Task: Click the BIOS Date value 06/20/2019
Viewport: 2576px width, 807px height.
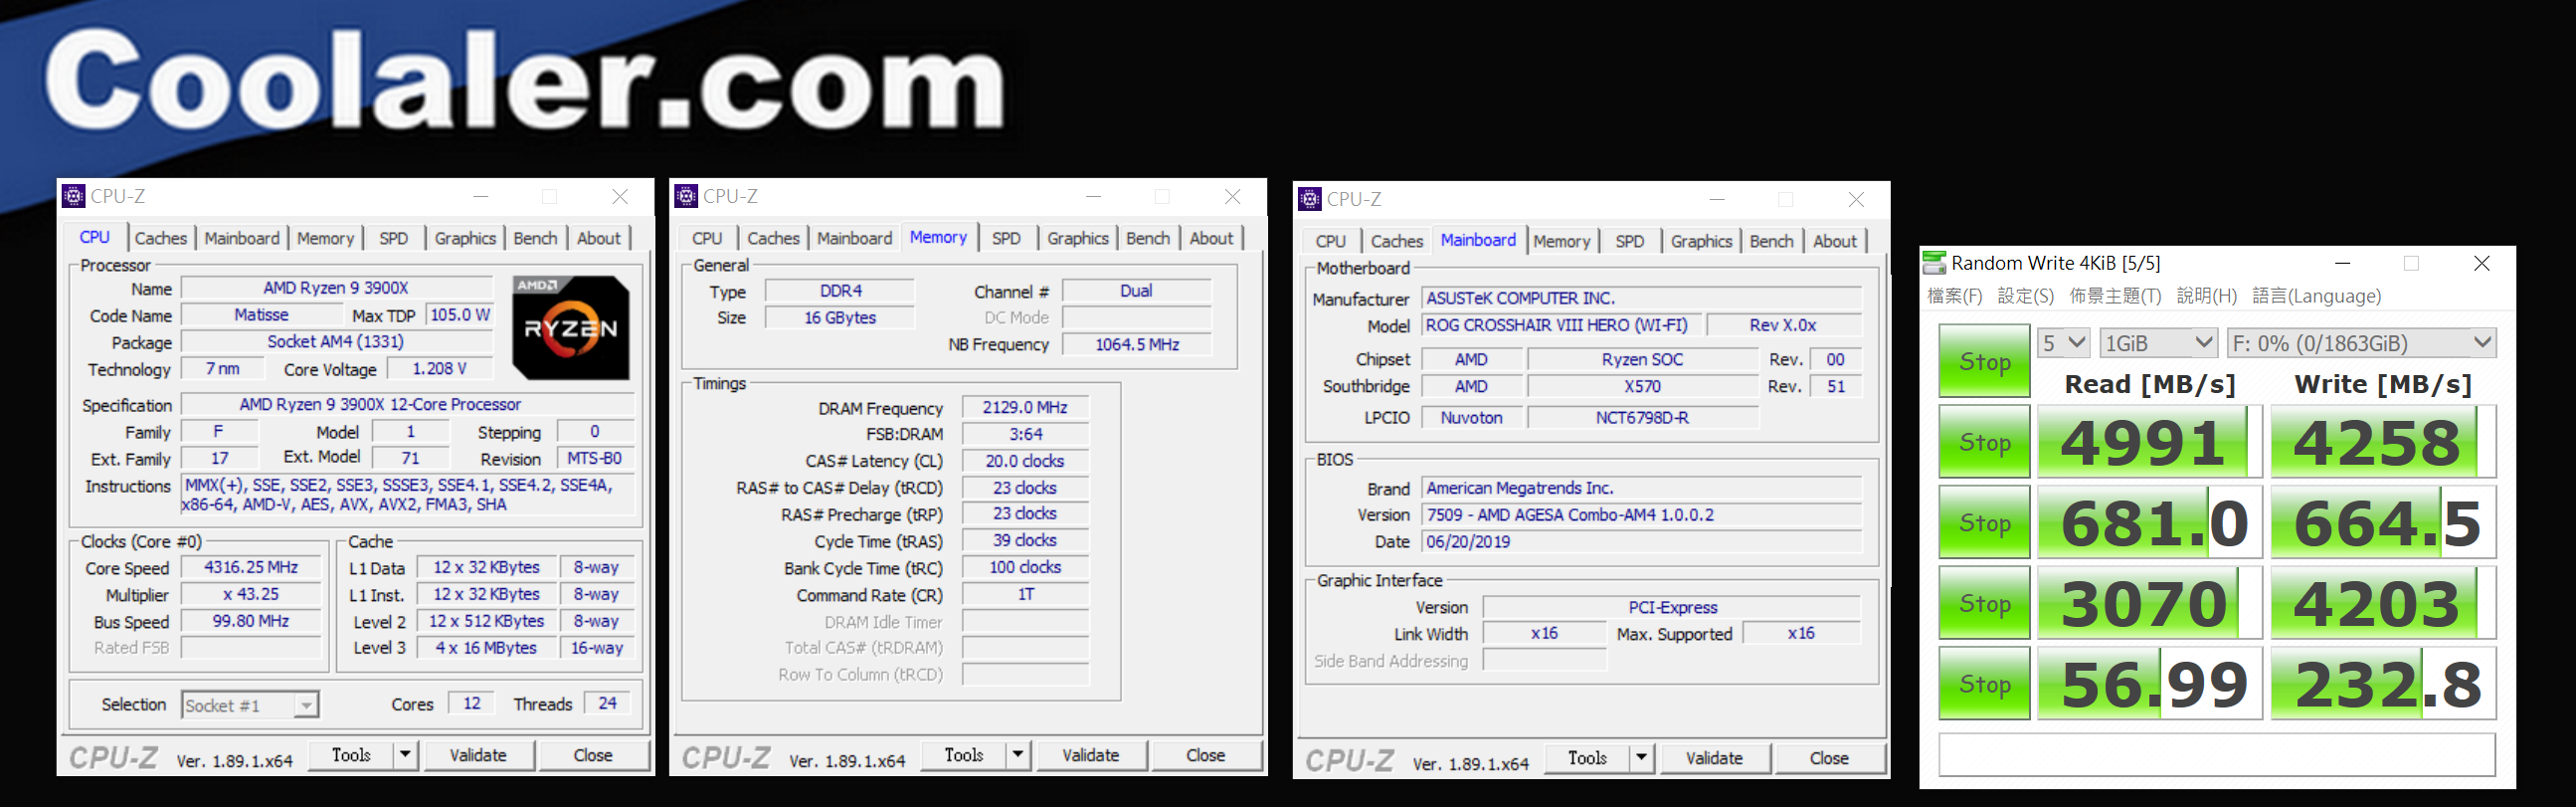Action: [x=1642, y=541]
